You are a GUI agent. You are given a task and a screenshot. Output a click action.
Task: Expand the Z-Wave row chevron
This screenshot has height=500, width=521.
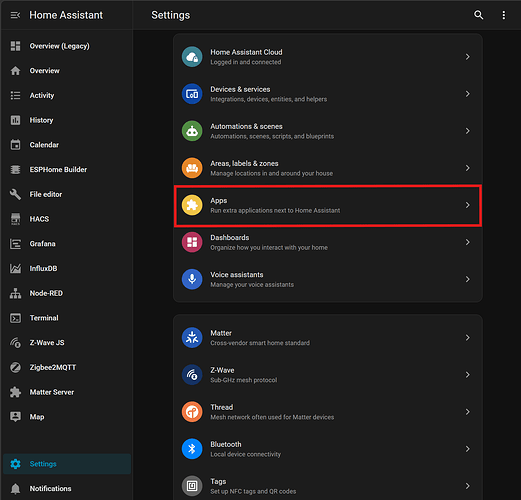pos(468,375)
